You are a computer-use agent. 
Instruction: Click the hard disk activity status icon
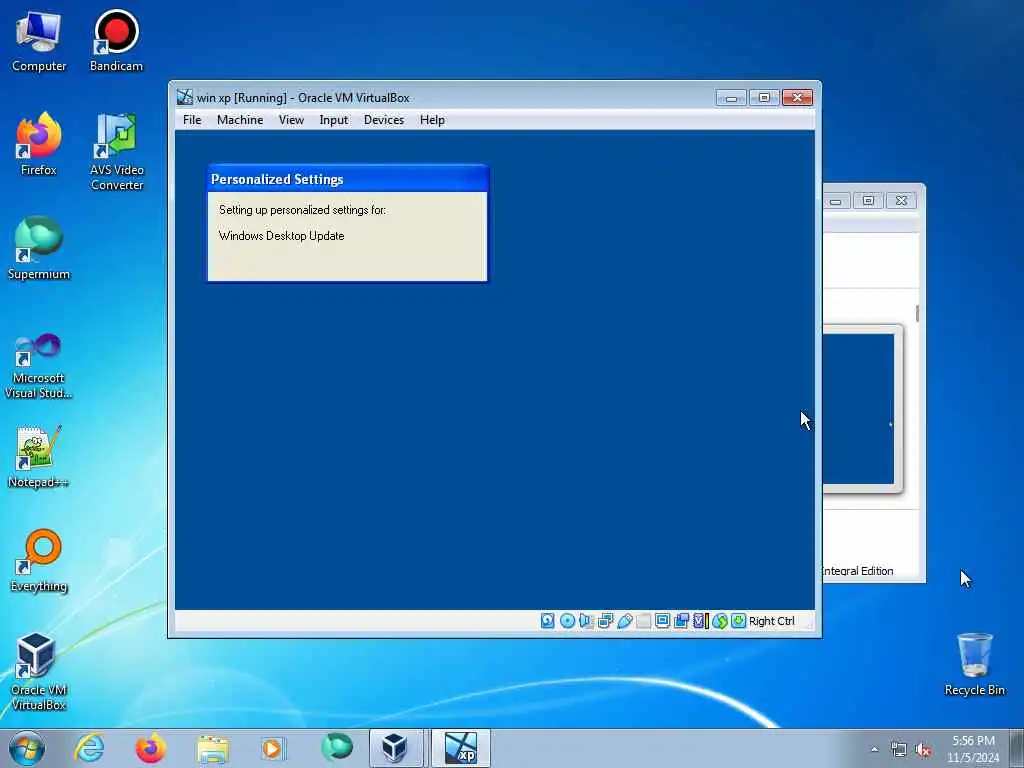(x=547, y=620)
